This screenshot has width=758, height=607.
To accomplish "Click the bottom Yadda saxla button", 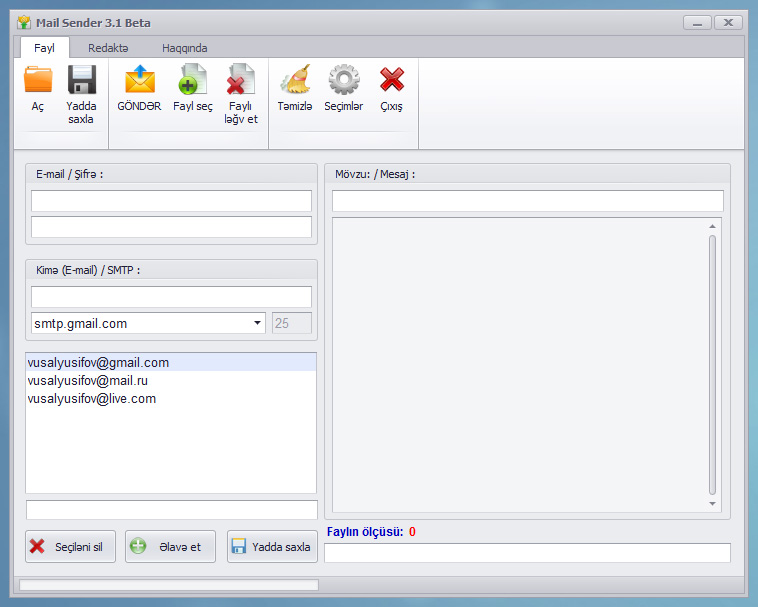I will point(272,547).
